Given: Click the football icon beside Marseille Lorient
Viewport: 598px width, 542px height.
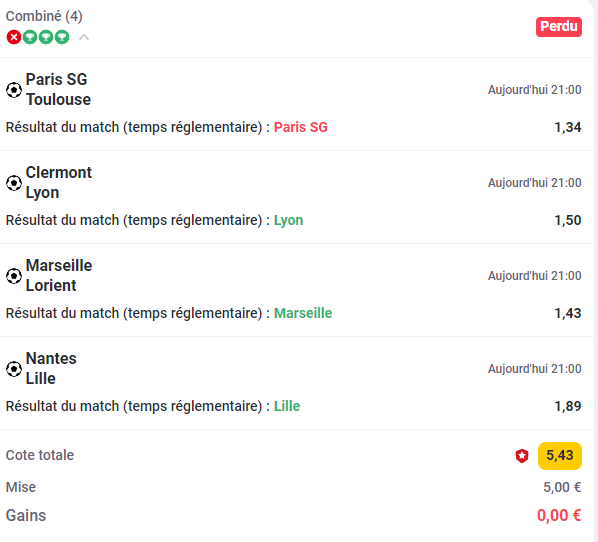Looking at the screenshot, I should (14, 276).
